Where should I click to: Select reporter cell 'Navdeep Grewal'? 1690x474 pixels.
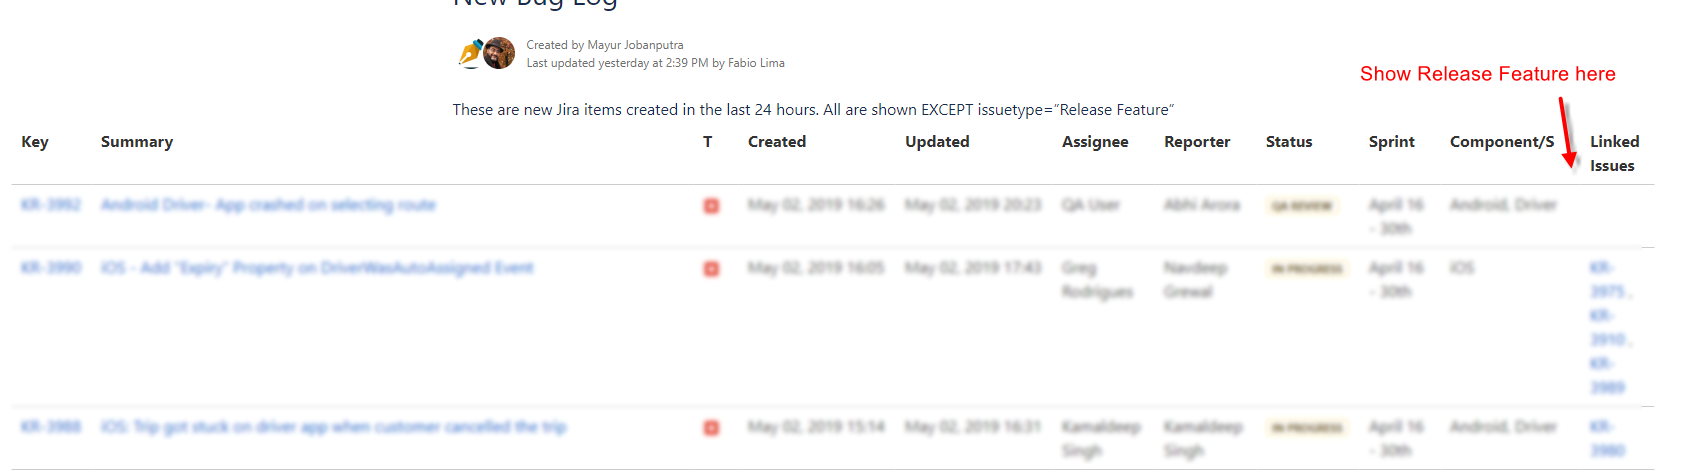1194,280
